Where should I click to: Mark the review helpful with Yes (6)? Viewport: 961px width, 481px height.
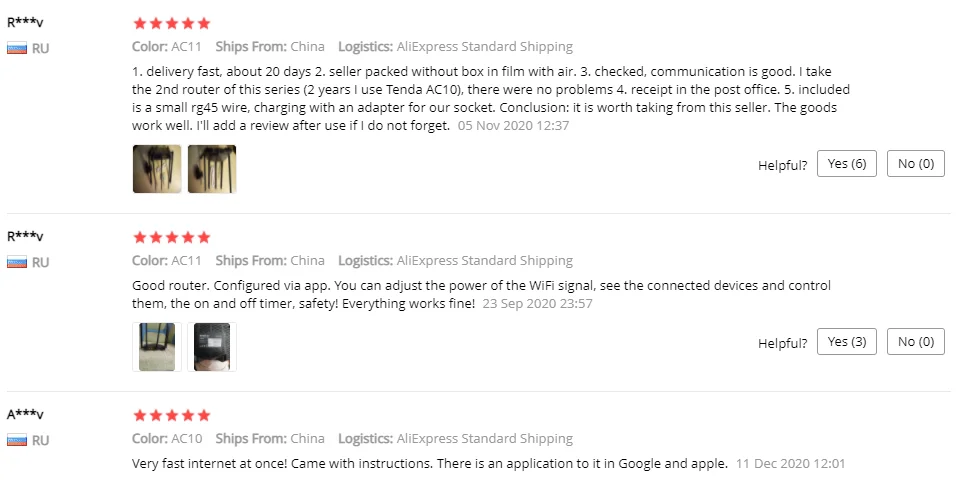click(846, 164)
